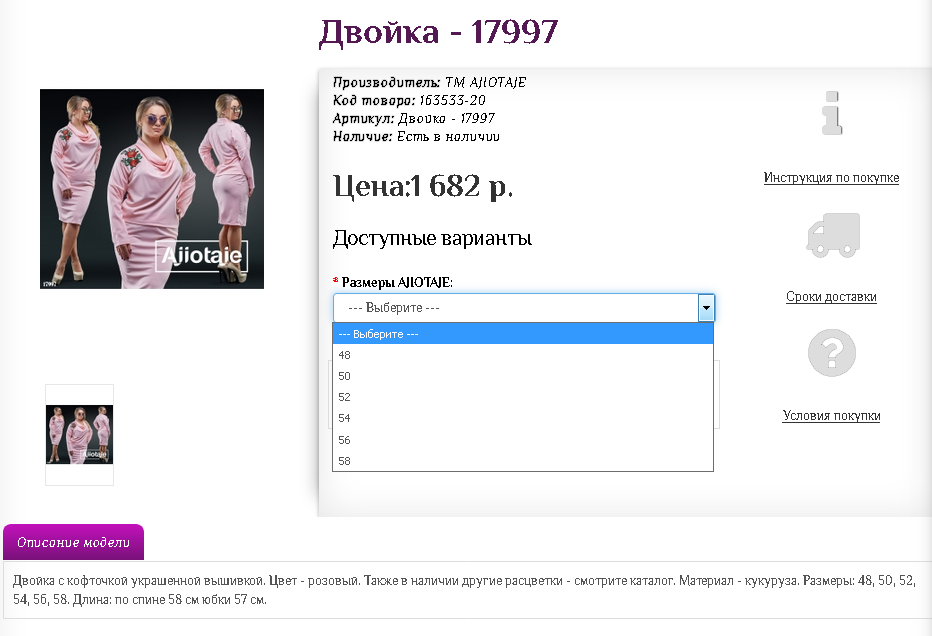Switch to the Описание модели tab
The image size is (932, 636).
click(x=74, y=543)
